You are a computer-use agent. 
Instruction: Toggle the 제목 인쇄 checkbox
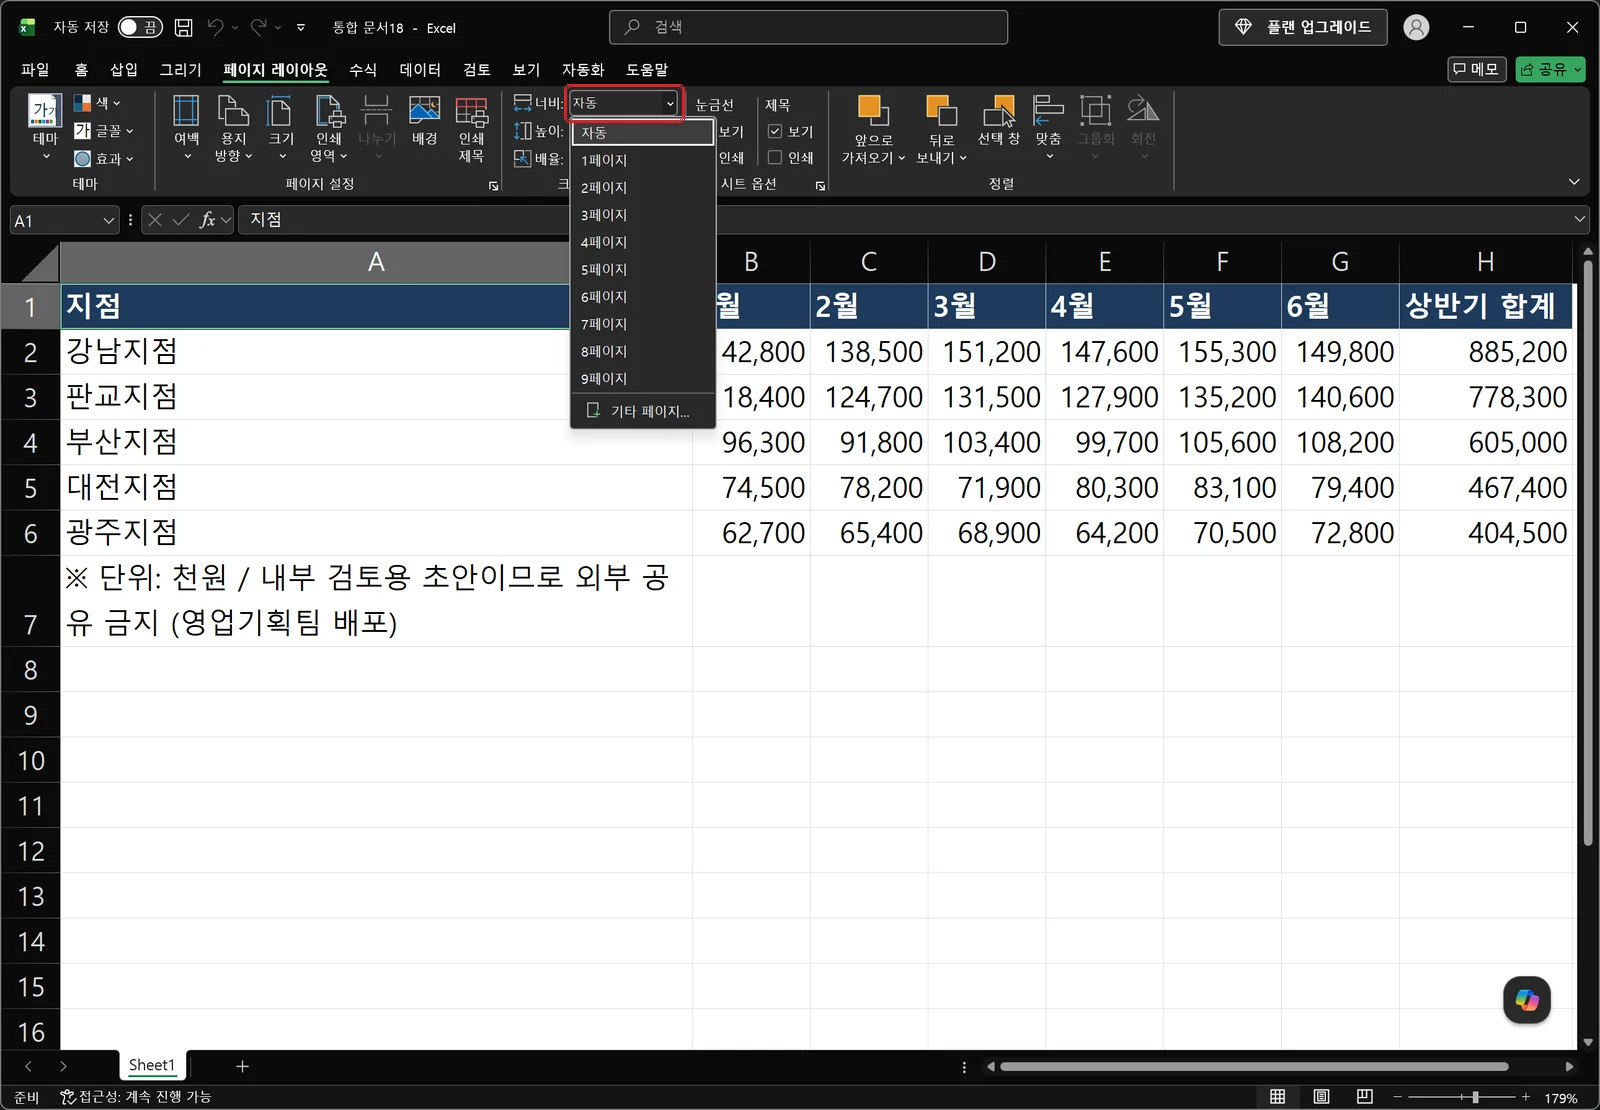pos(775,157)
